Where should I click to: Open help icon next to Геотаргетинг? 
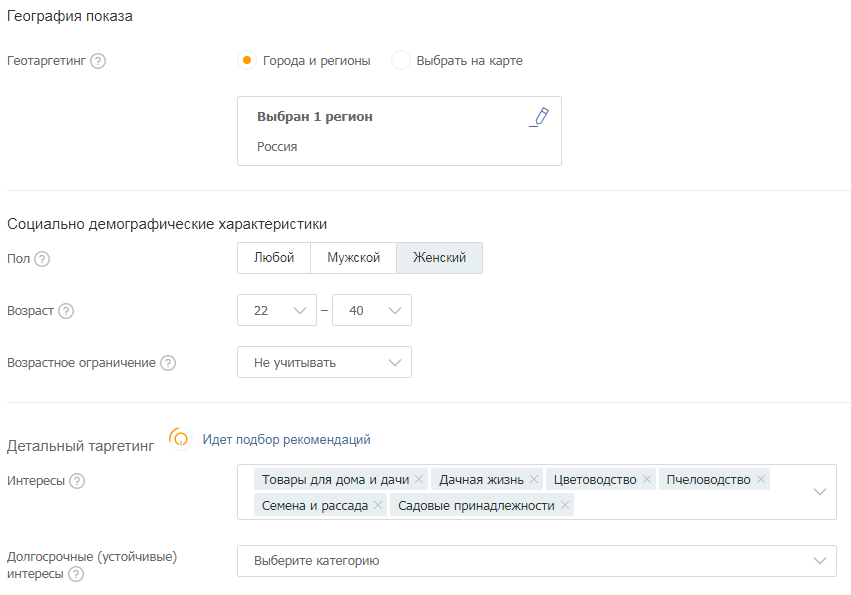click(98, 61)
